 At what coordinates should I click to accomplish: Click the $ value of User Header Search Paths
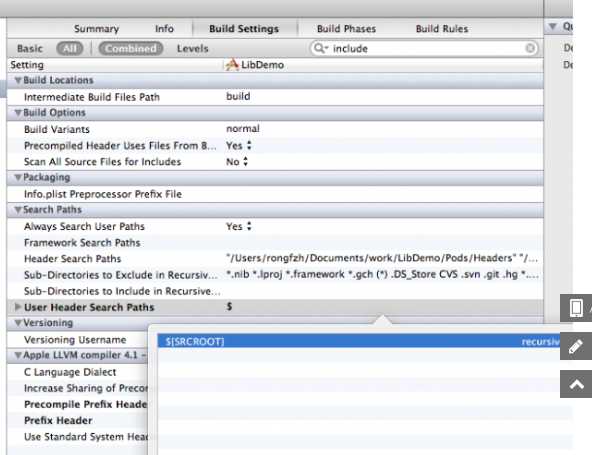pos(229,306)
